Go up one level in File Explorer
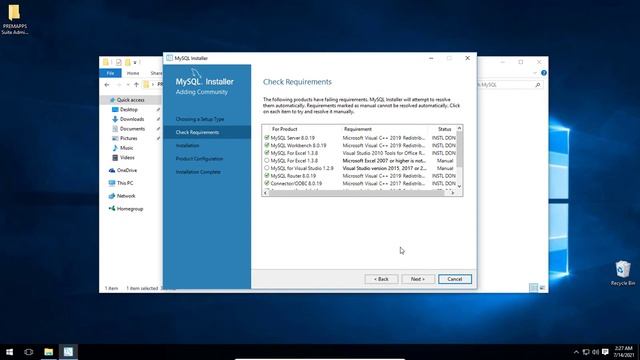 pyautogui.click(x=136, y=84)
